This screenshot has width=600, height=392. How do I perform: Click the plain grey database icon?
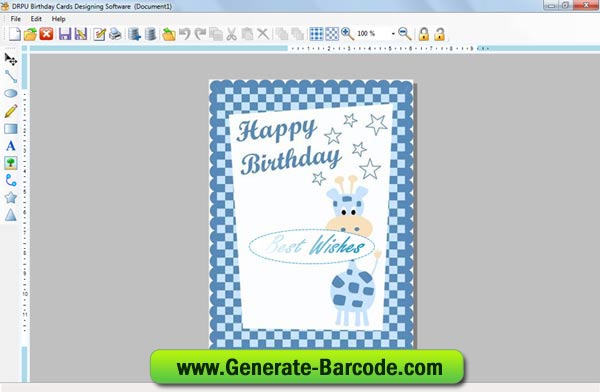(150, 34)
